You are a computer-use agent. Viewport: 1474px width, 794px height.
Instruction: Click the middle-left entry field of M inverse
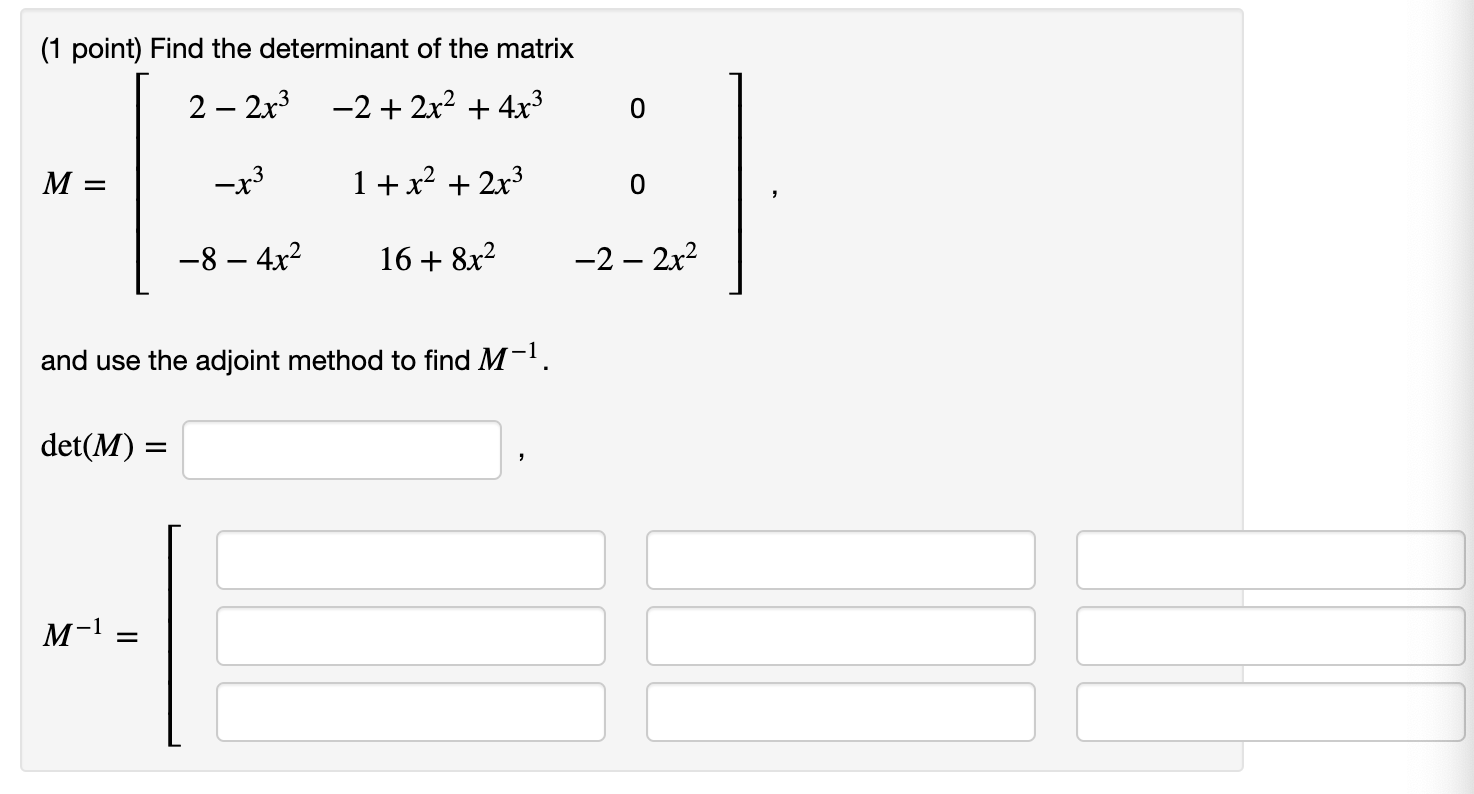click(x=410, y=636)
